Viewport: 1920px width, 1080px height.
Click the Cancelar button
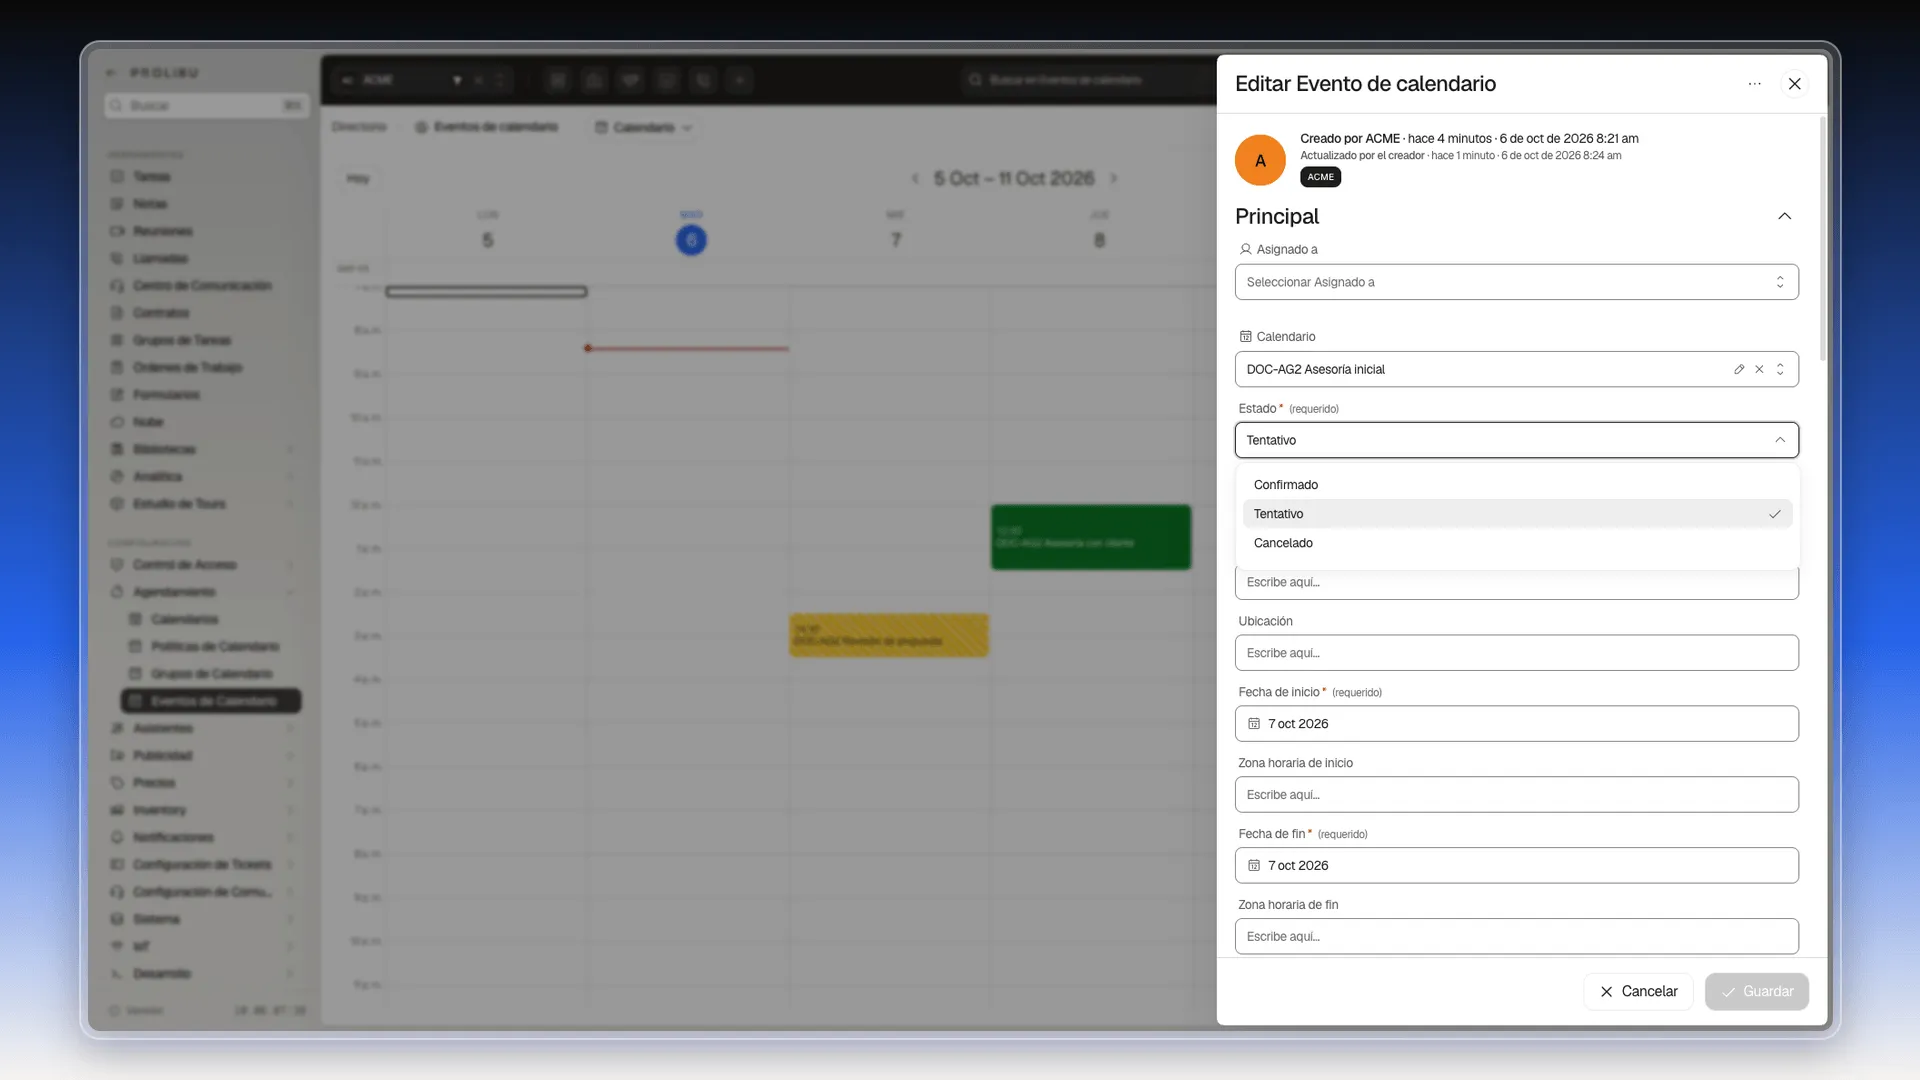[x=1638, y=992]
